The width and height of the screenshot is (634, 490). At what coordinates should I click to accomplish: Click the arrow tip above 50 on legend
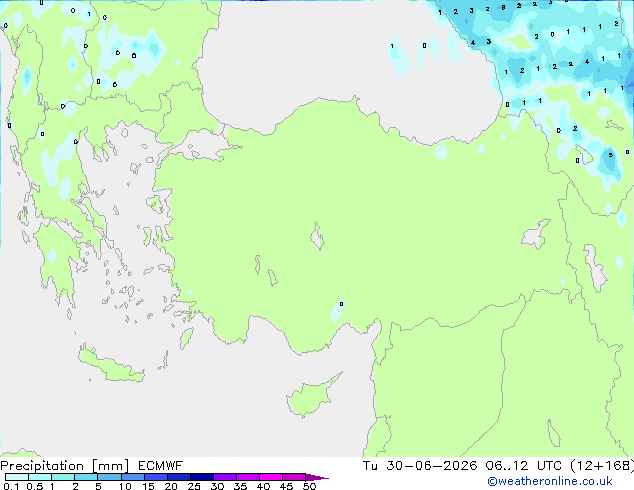[317, 477]
